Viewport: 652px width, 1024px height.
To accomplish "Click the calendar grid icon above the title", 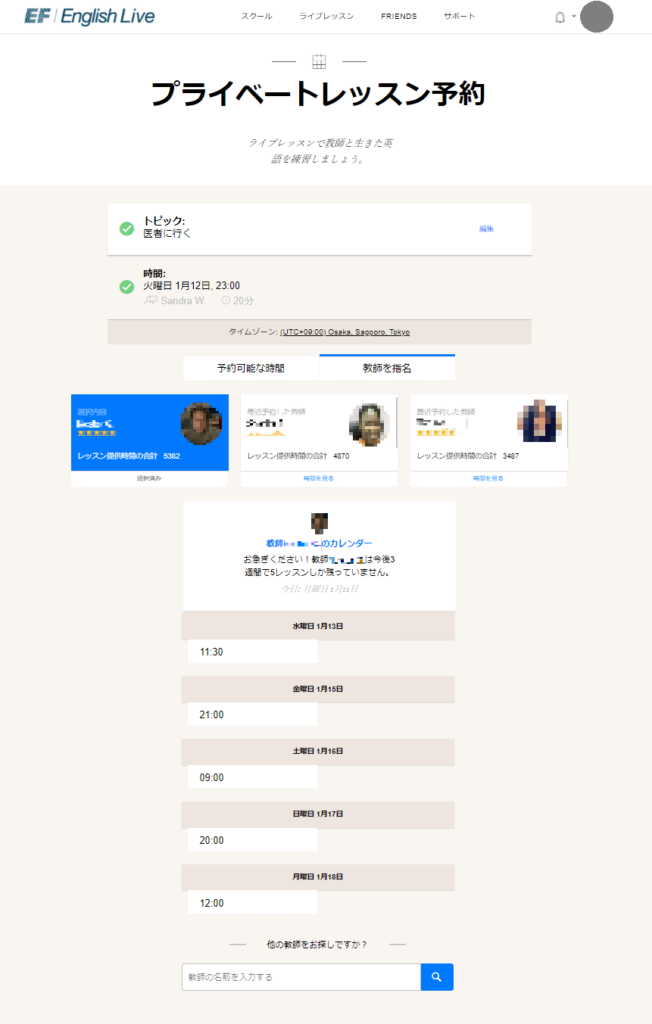I will tap(319, 62).
